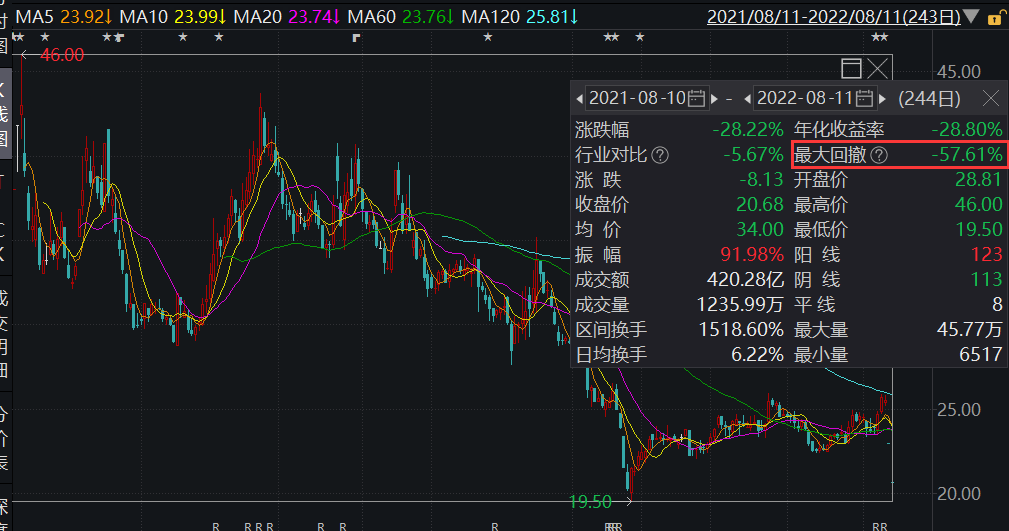Click the 阳线 count 123
The width and height of the screenshot is (1009, 531).
[x=987, y=255]
